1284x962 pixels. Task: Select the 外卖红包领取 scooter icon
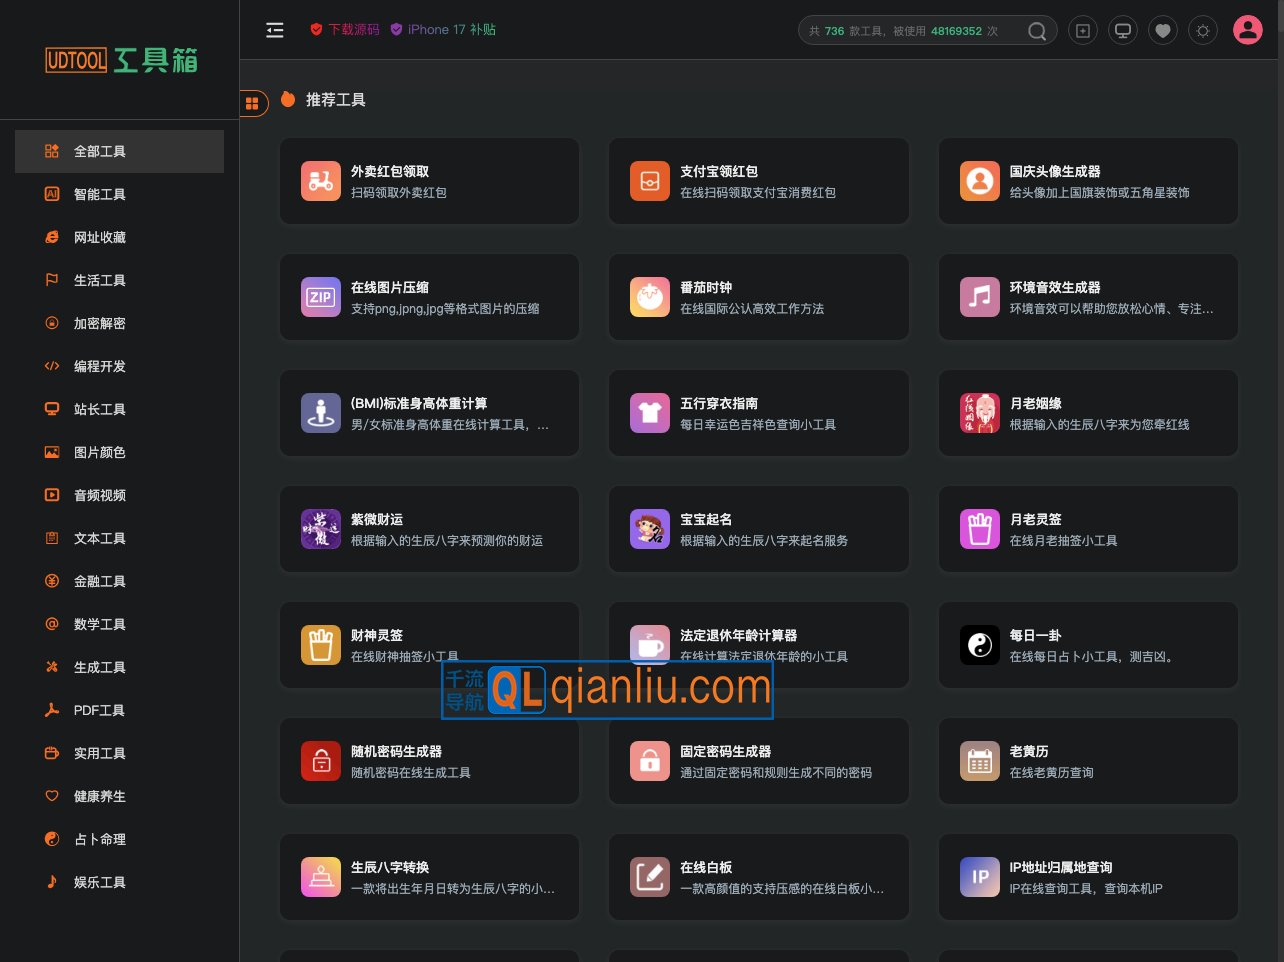[321, 181]
